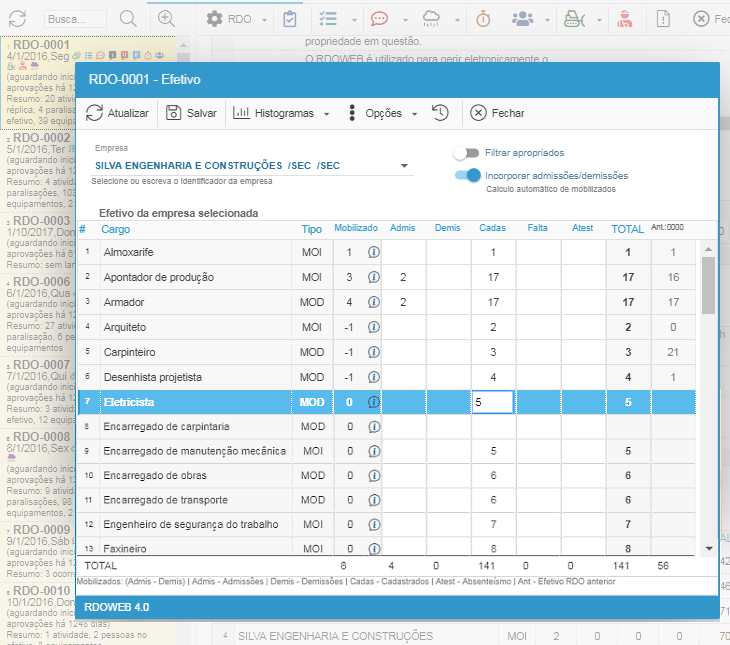Viewport: 730px width, 645px height.
Task: Open dropdown arrow beside weather icon
Action: pyautogui.click(x=457, y=20)
